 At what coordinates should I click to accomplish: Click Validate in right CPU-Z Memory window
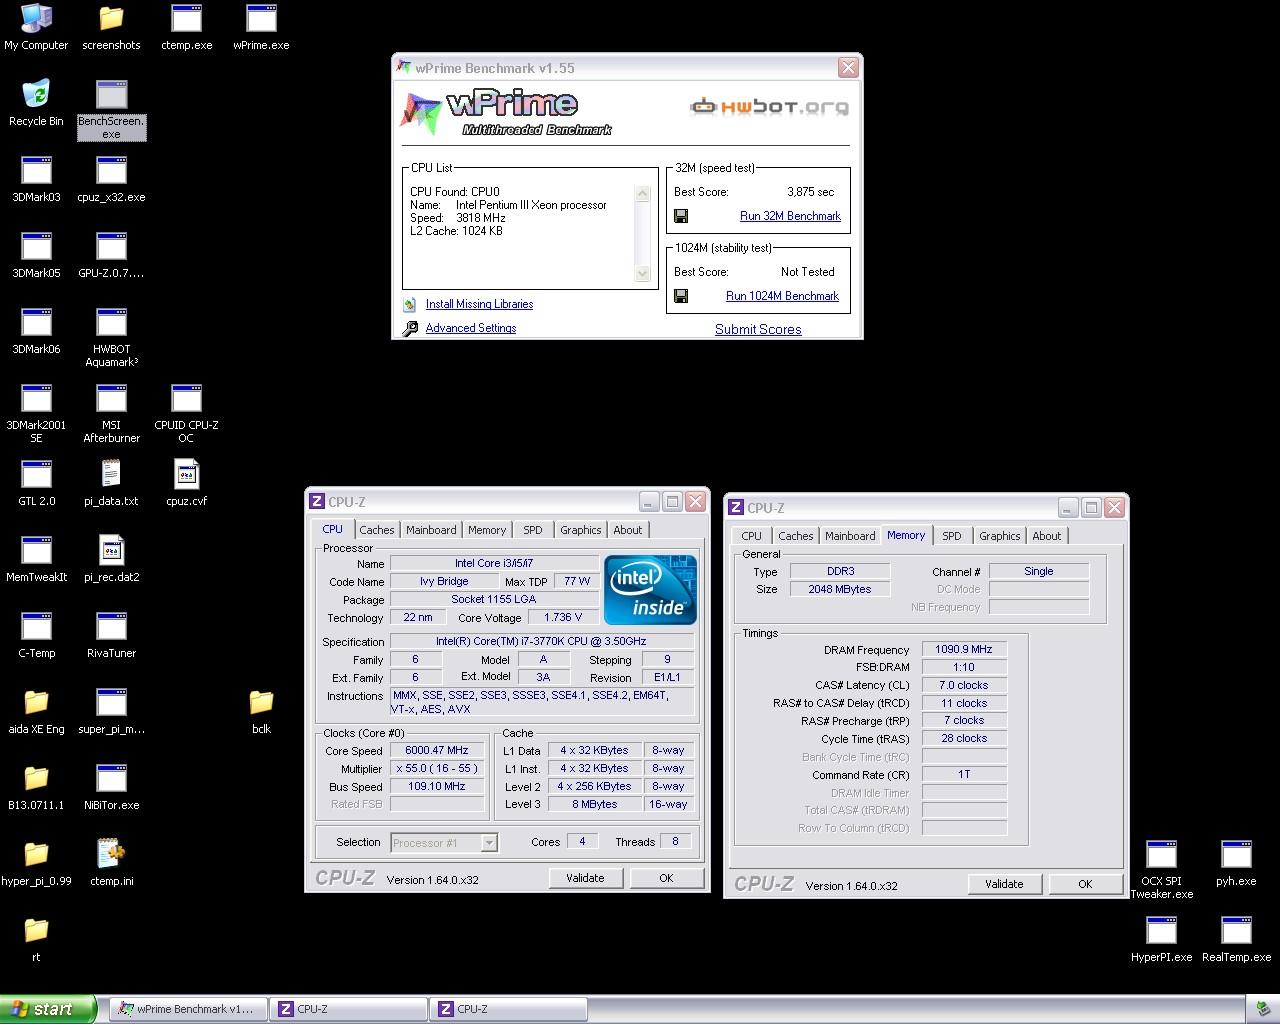(1004, 884)
